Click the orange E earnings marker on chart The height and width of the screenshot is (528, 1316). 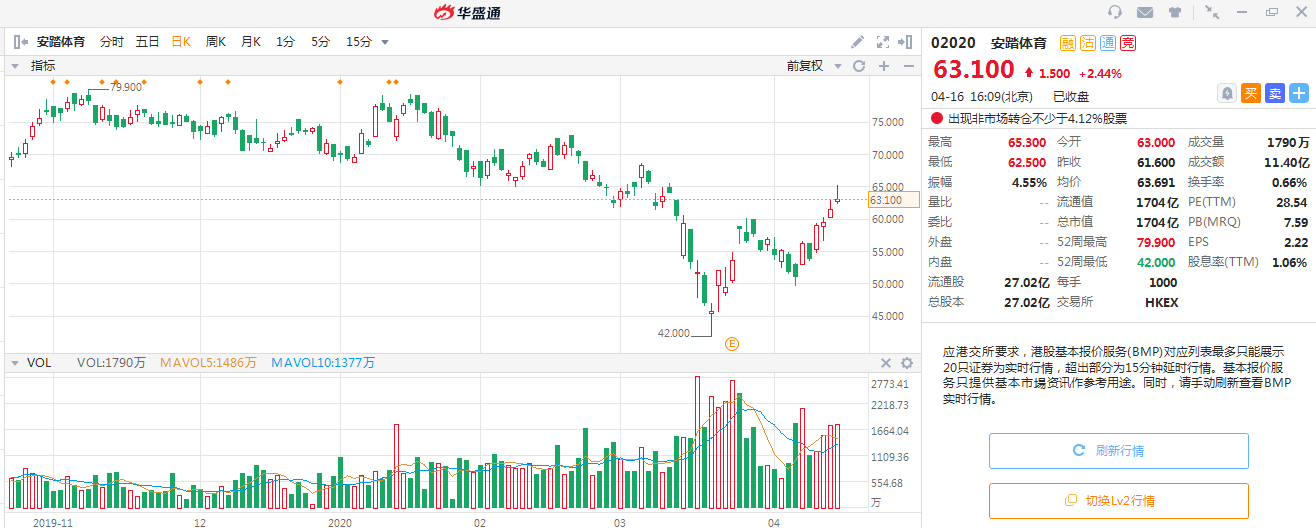pyautogui.click(x=731, y=344)
